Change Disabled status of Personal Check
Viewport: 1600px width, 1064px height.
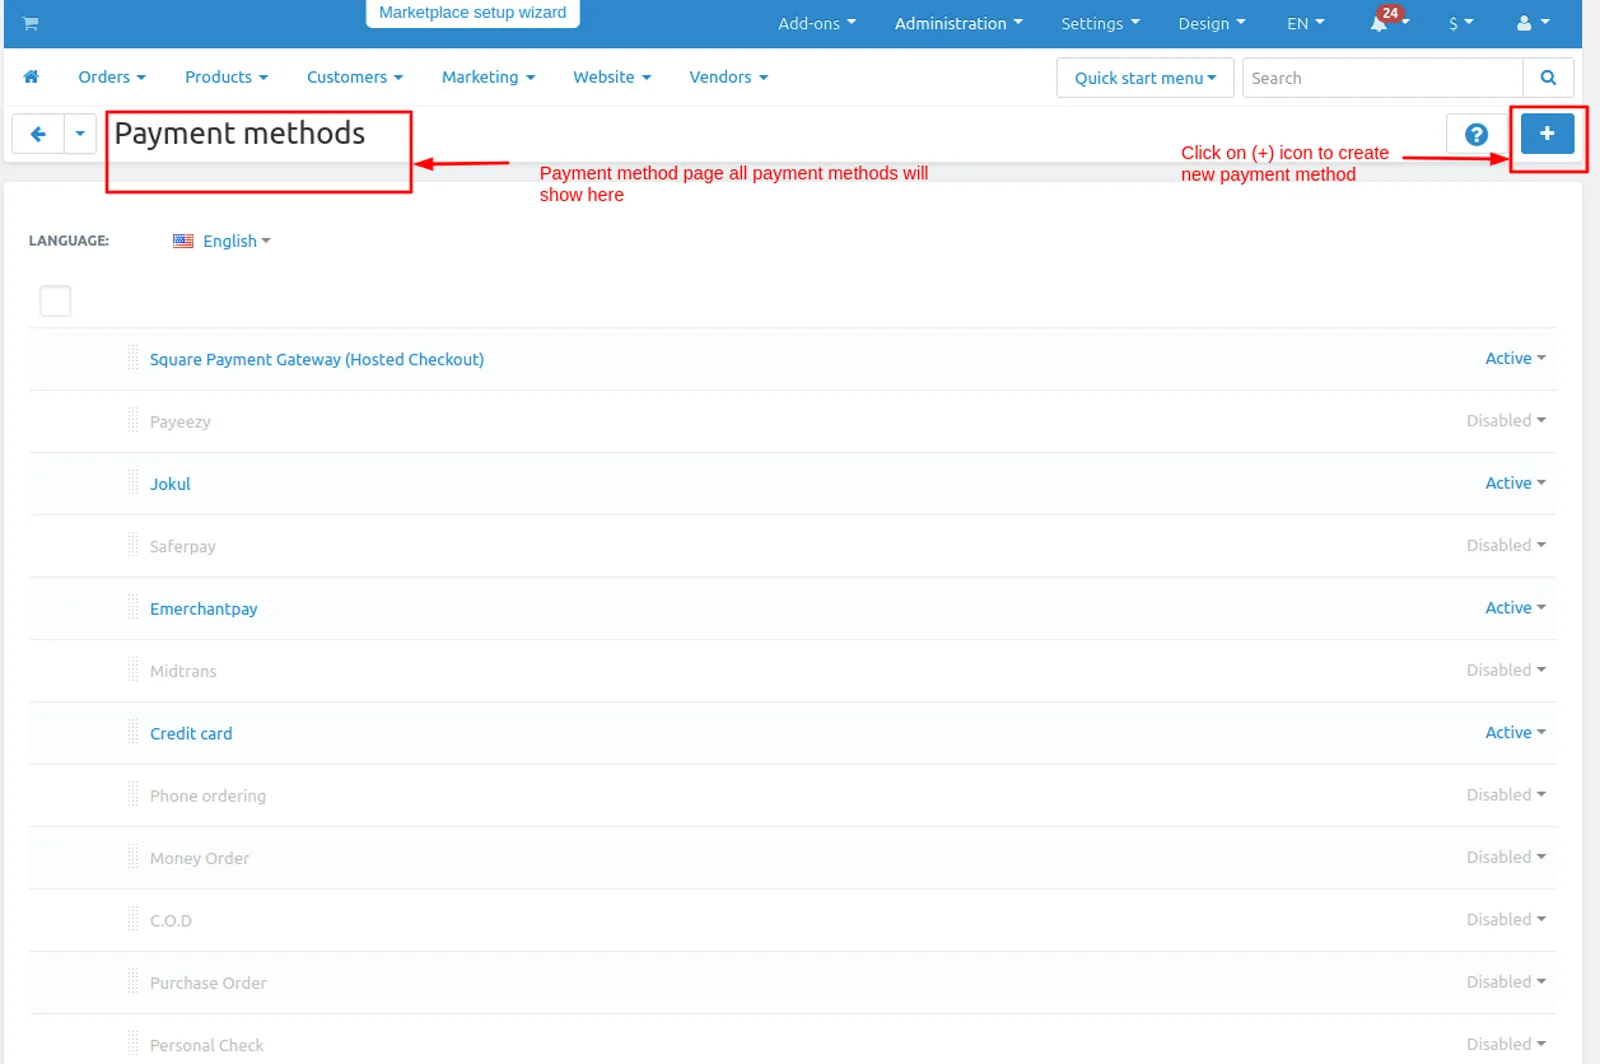1506,1044
